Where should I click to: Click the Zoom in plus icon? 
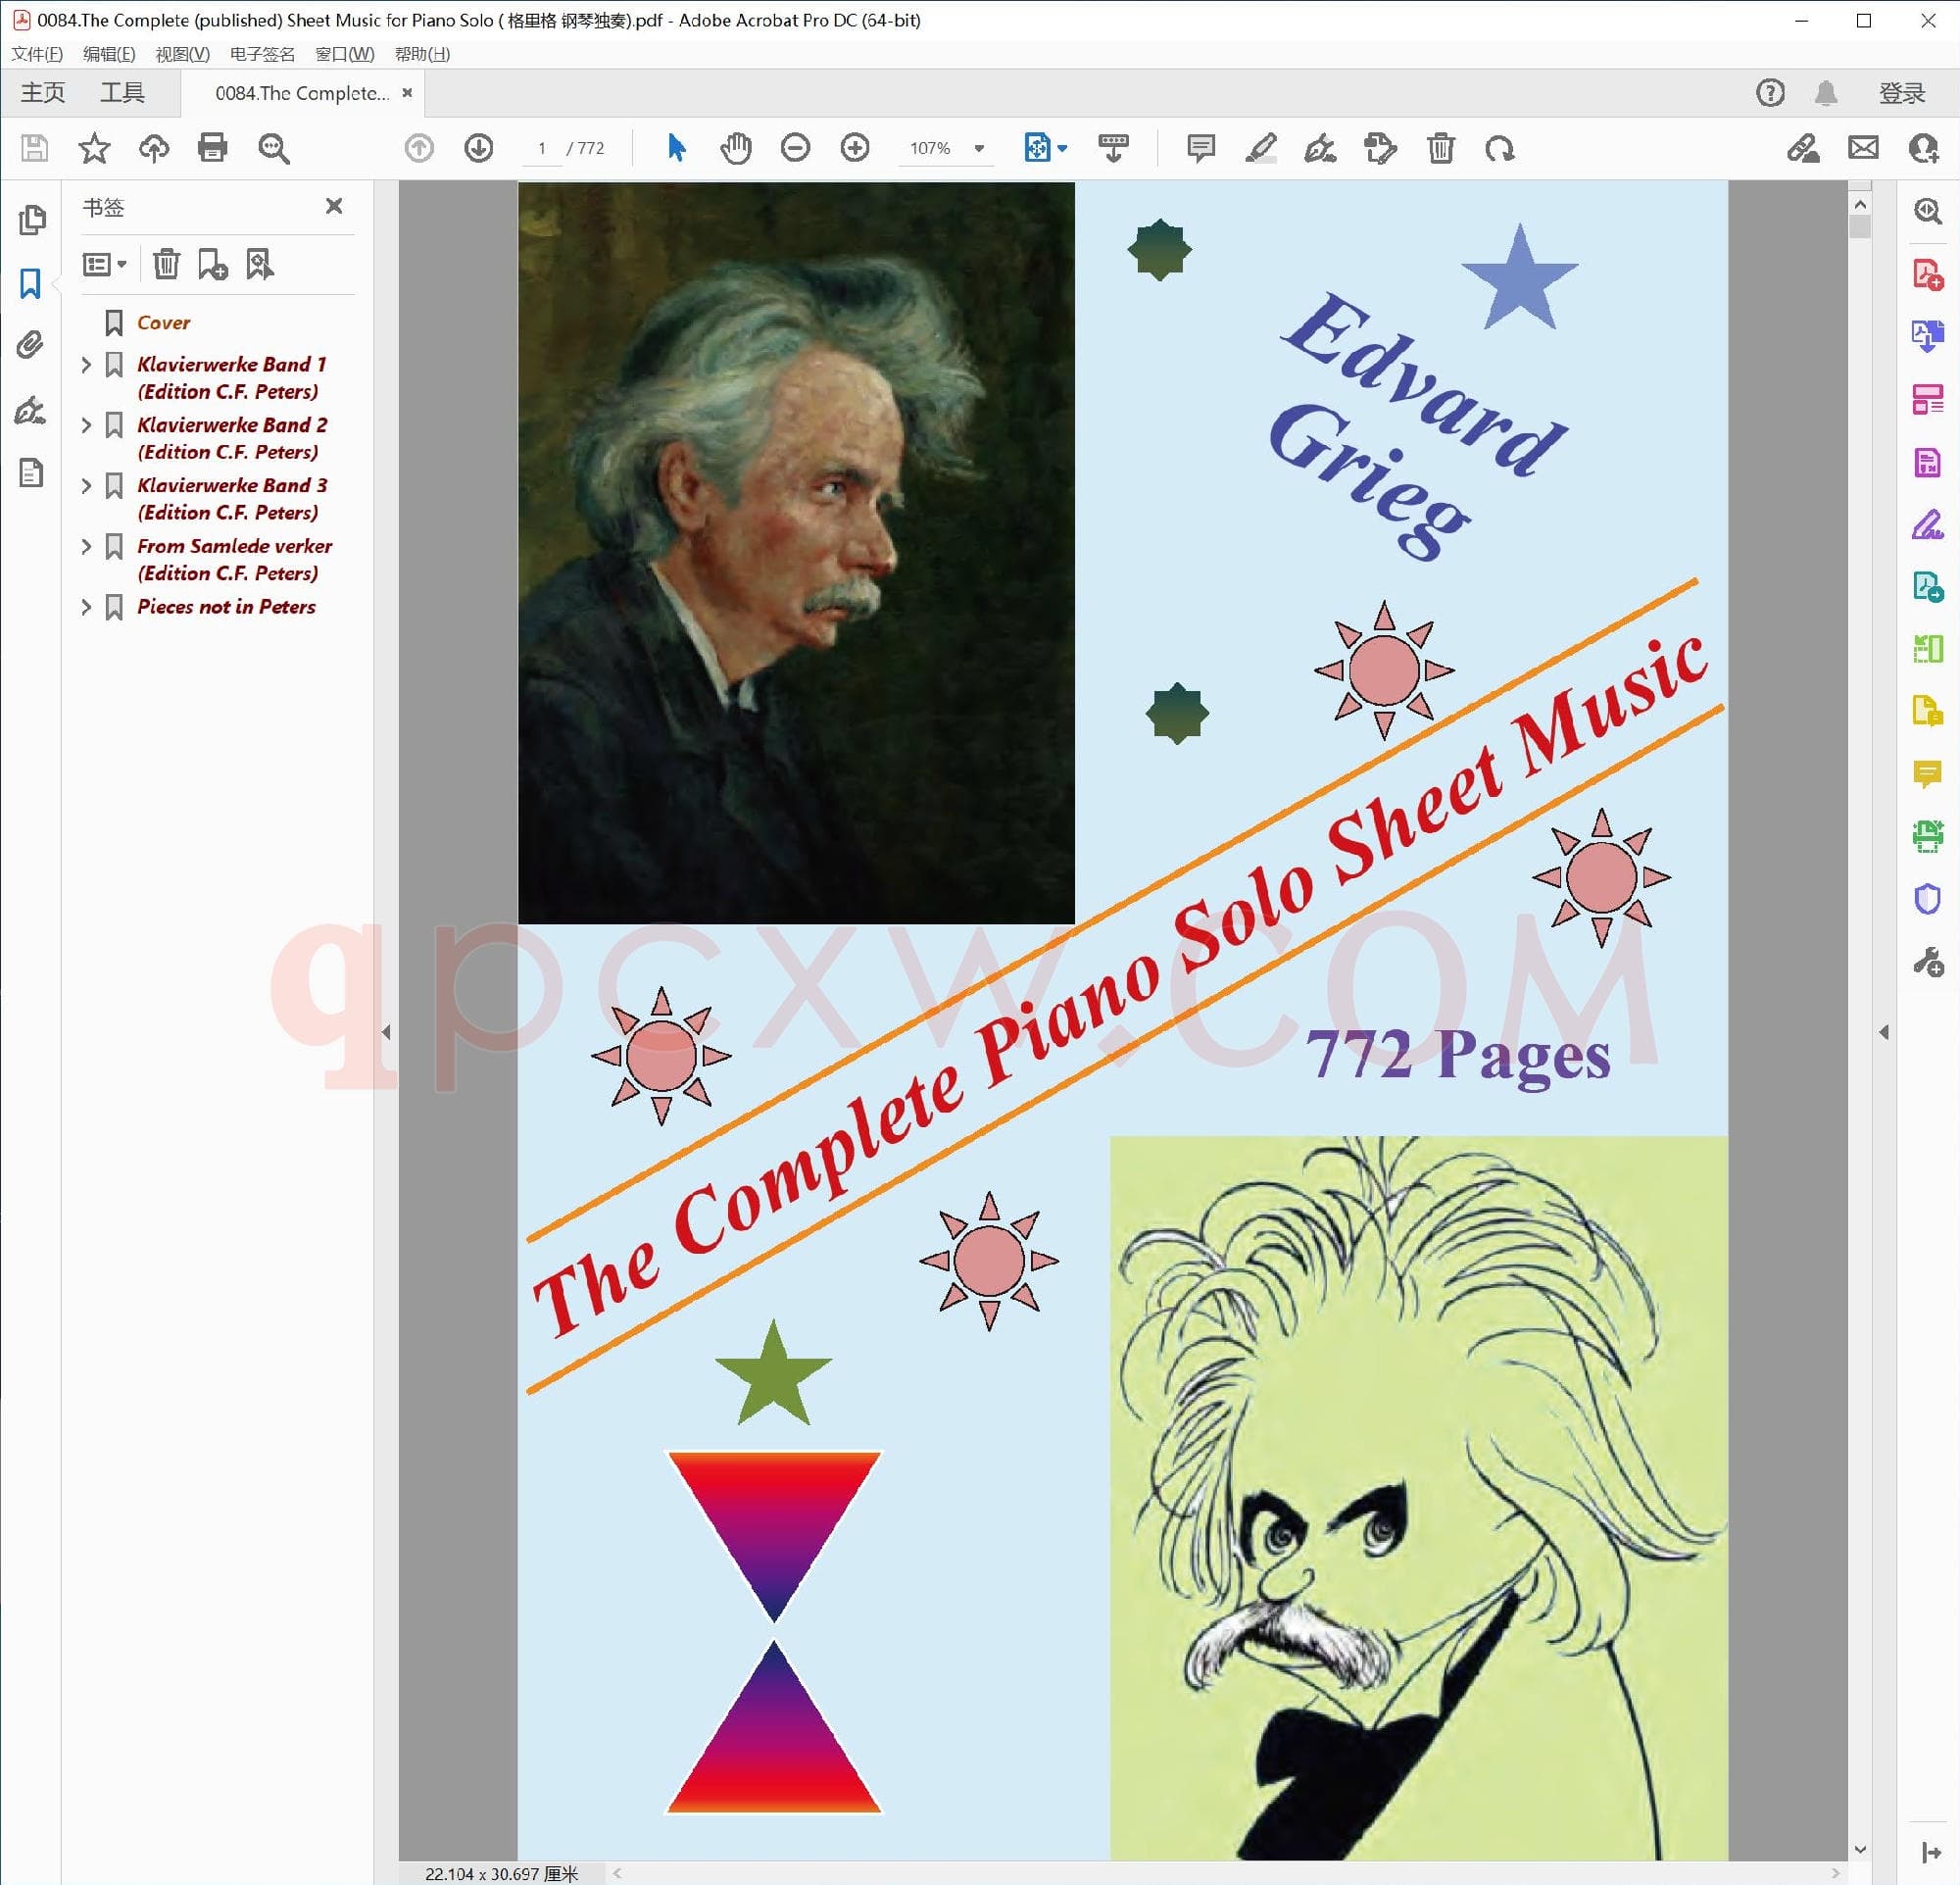(x=854, y=148)
